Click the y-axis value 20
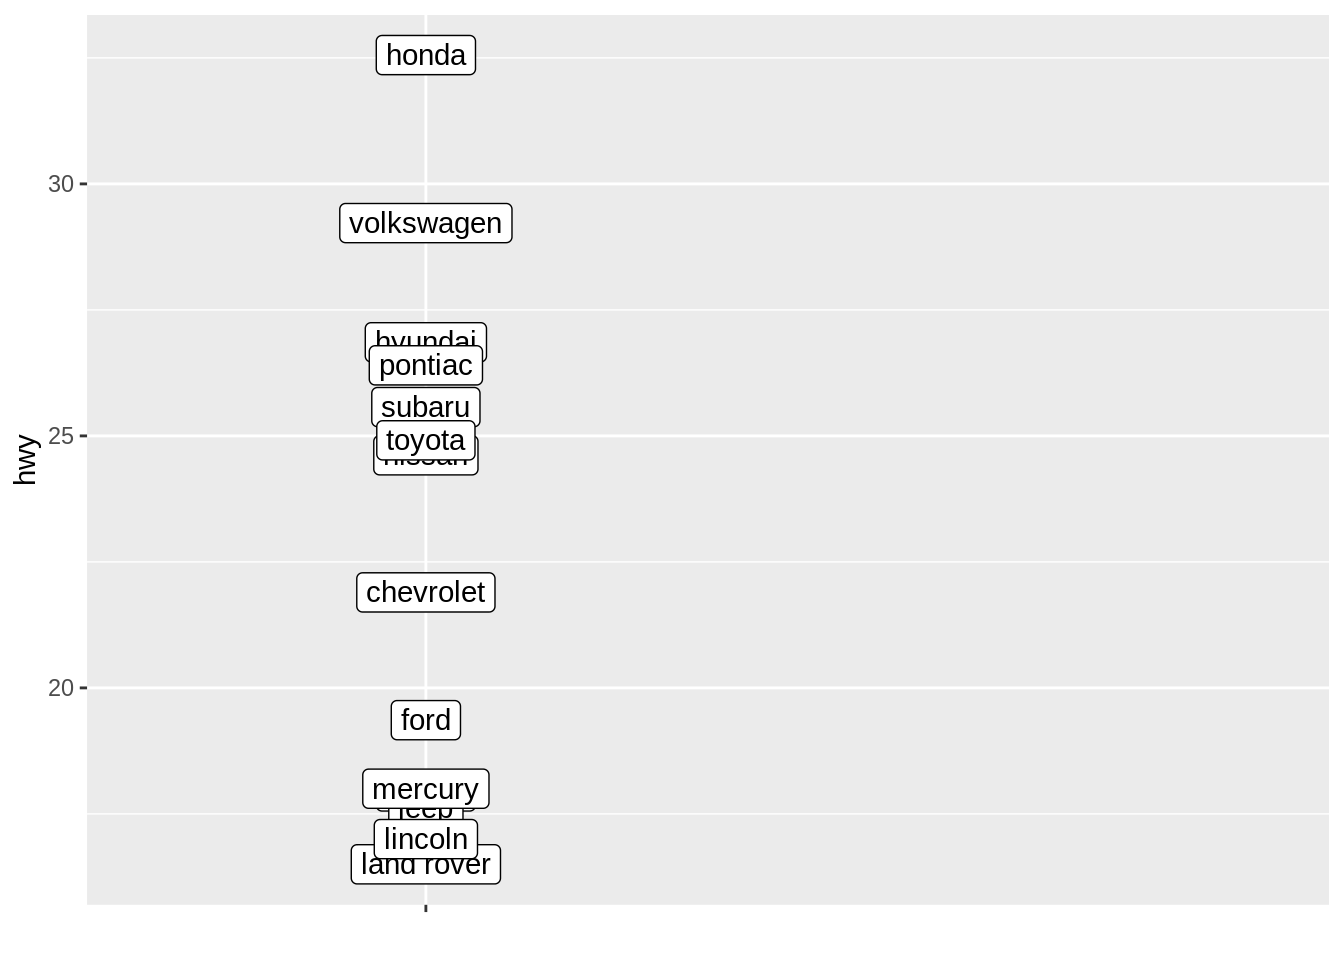The height and width of the screenshot is (960, 1344). (61, 688)
